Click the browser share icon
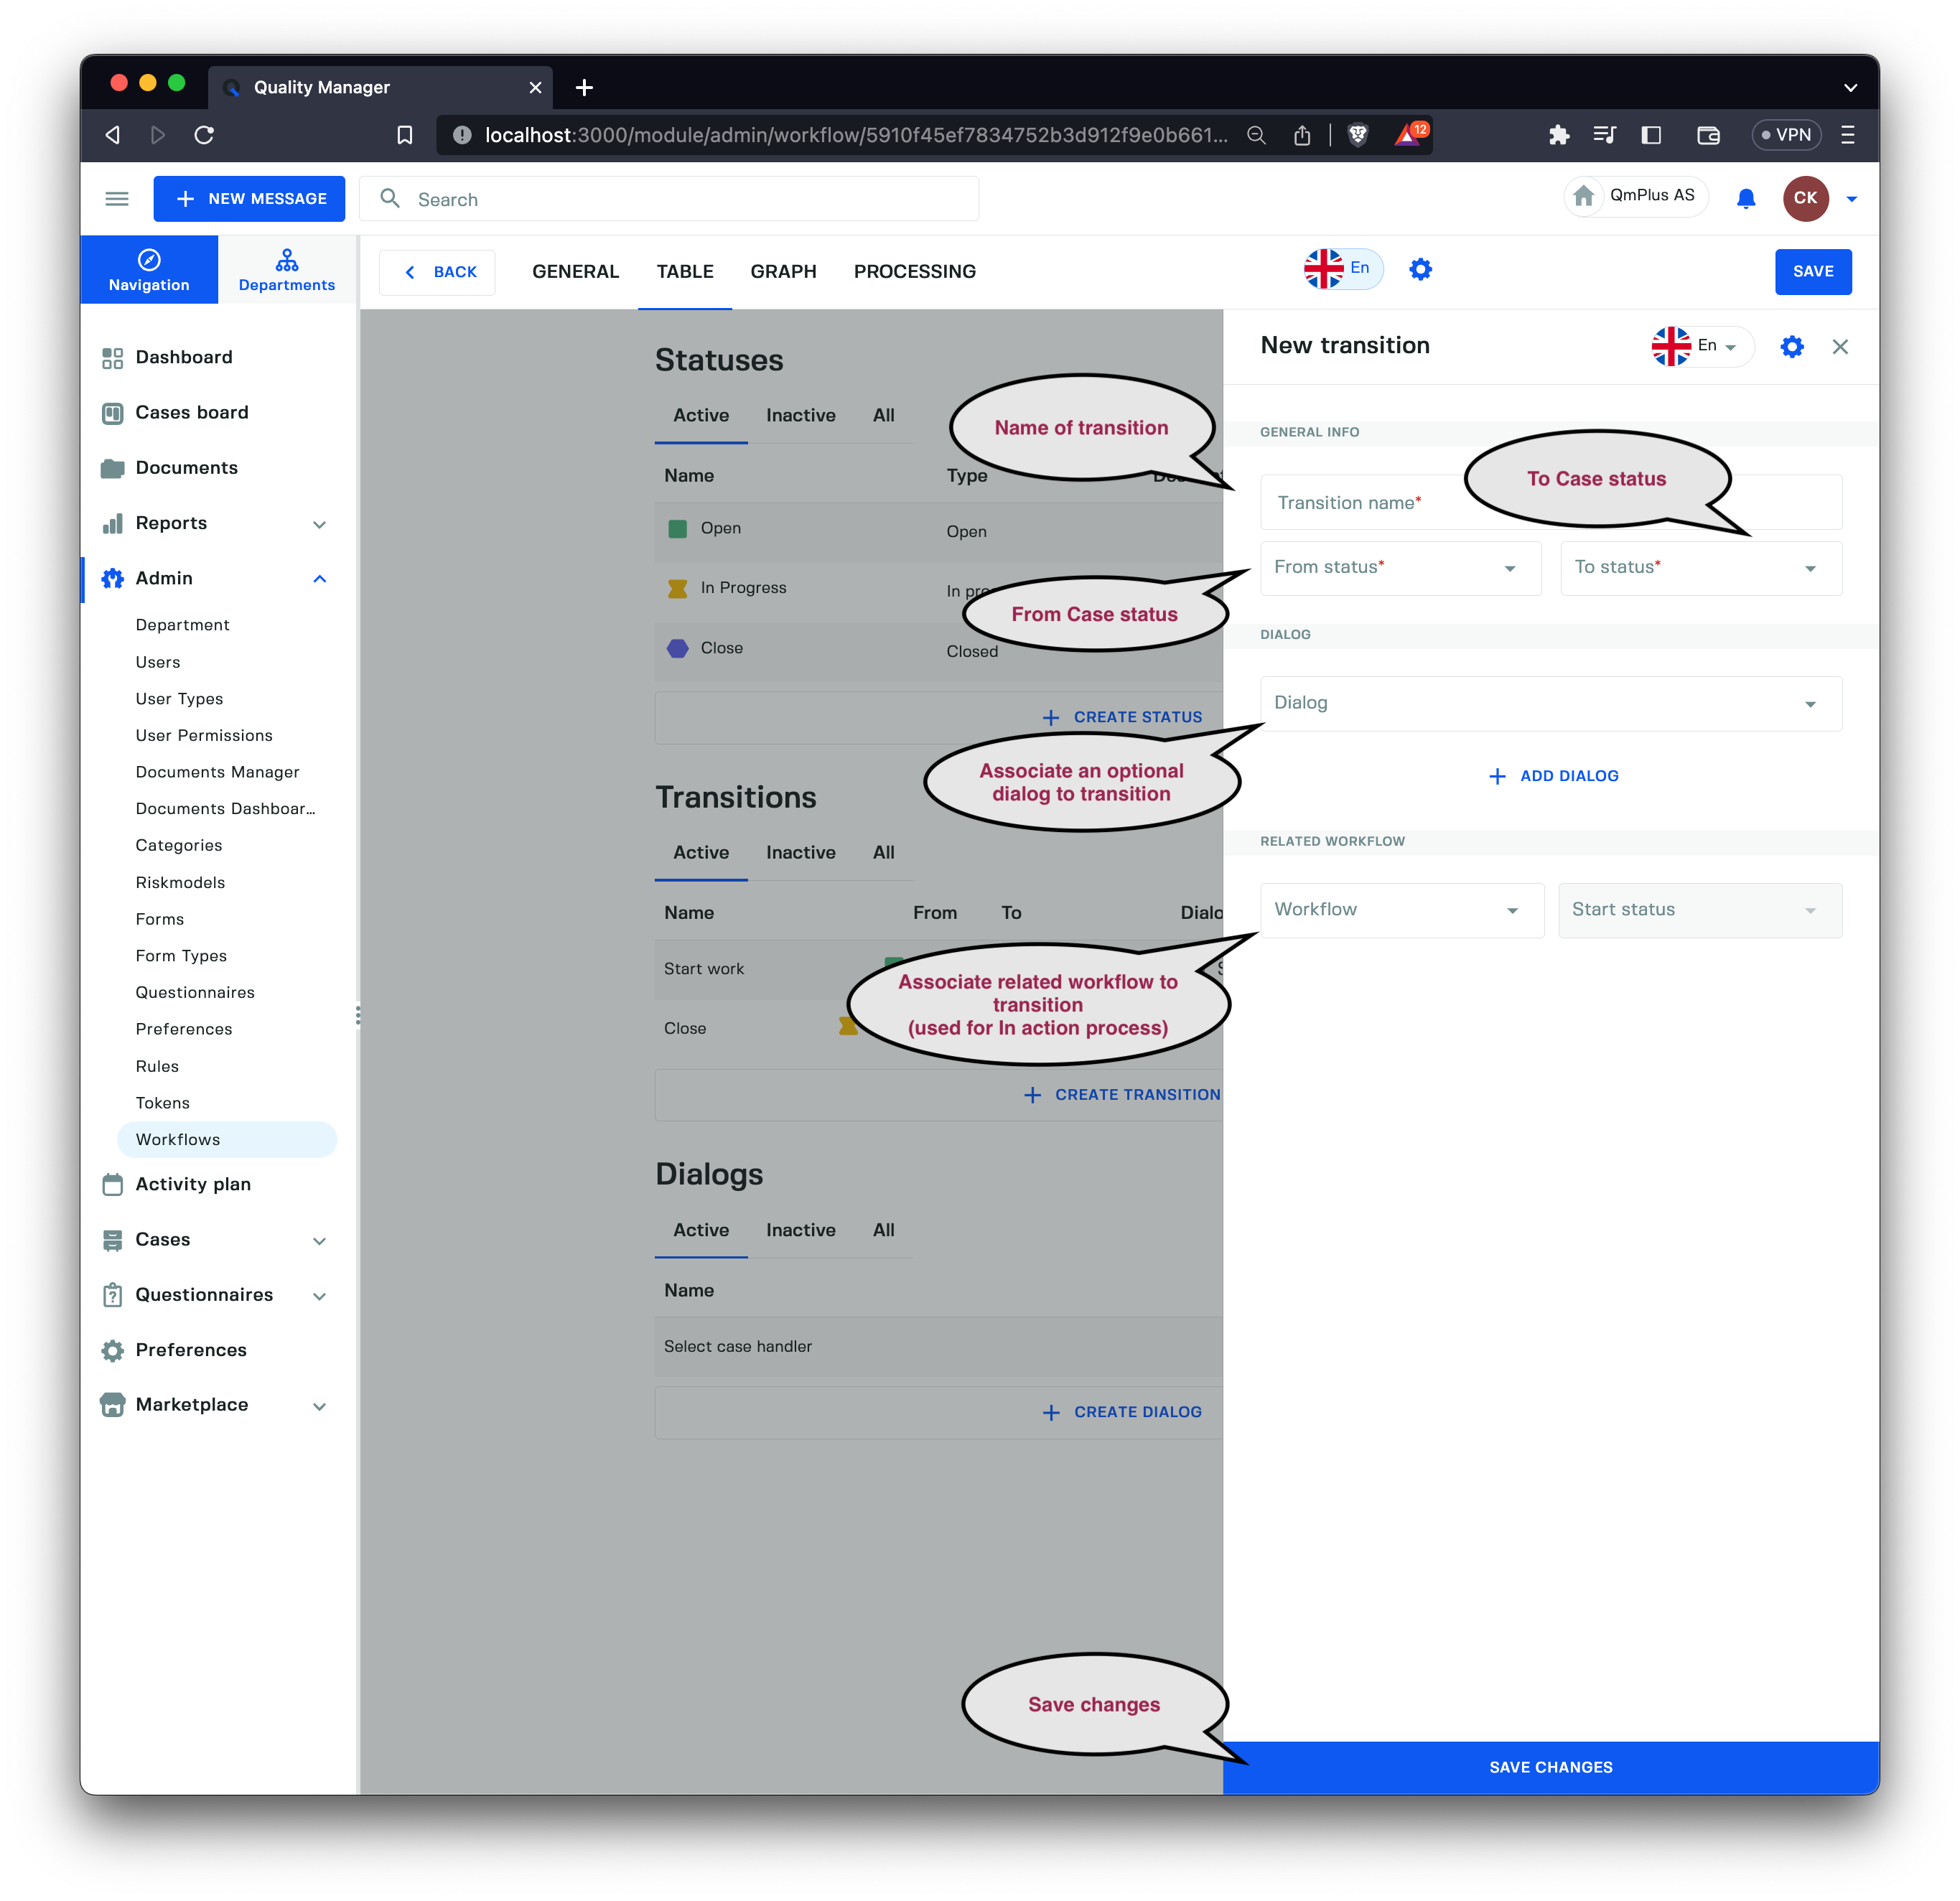The width and height of the screenshot is (1960, 1901). (1302, 135)
